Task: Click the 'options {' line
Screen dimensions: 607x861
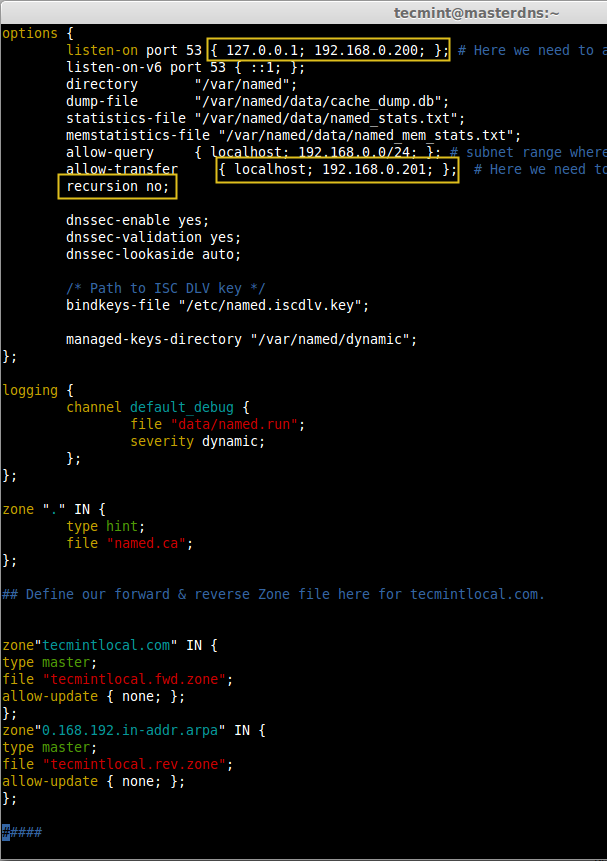Action: [x=38, y=33]
